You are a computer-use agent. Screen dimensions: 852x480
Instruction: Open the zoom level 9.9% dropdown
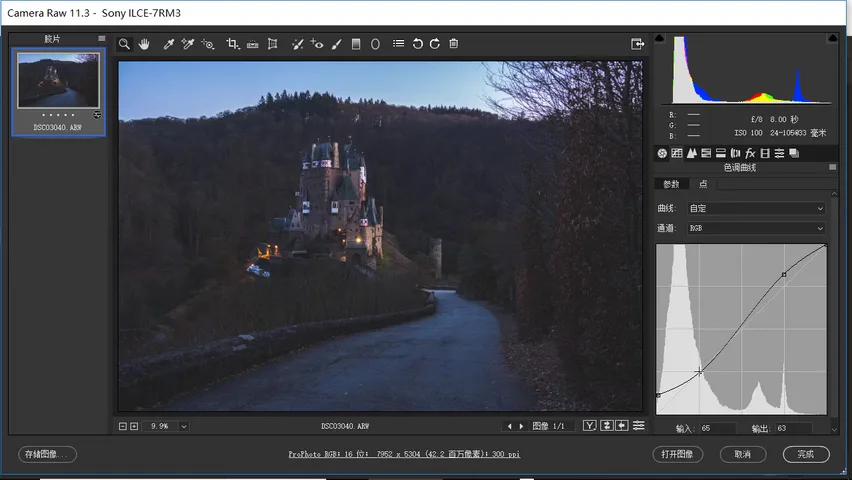point(184,426)
